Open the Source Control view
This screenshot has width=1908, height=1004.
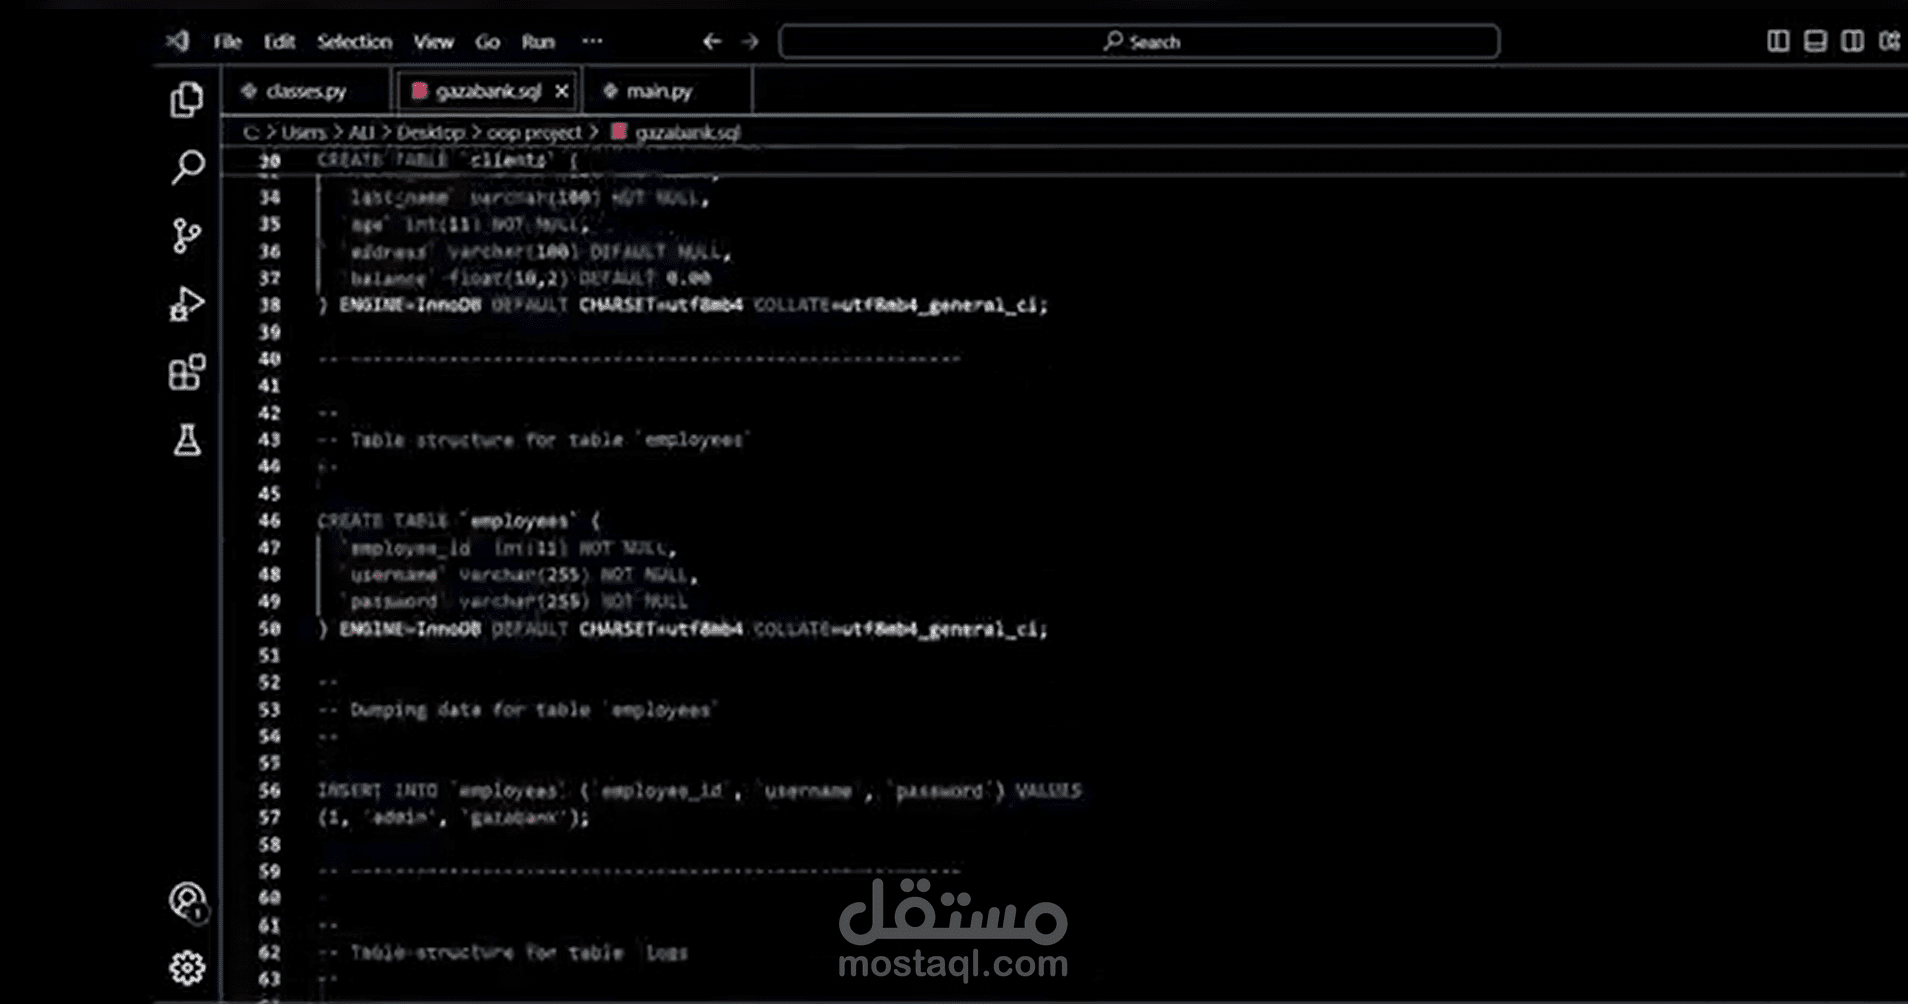187,236
